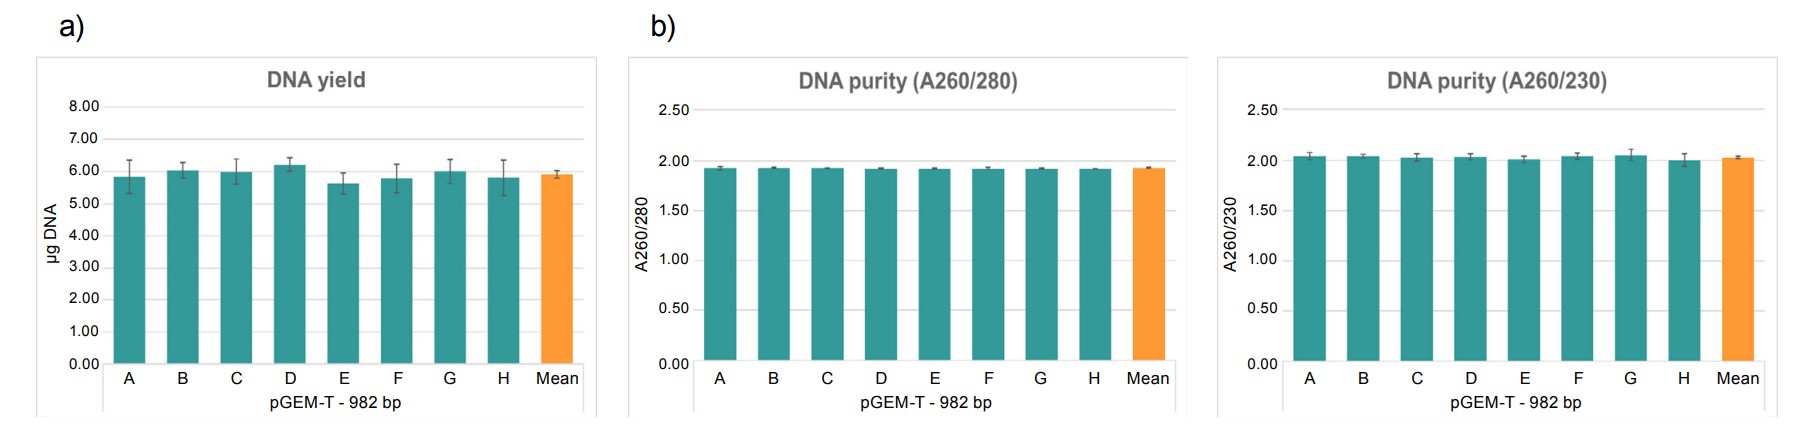Click the orange Mean bar in A260/230 chart
Viewport: 1817px width, 445px height.
(x=1738, y=259)
